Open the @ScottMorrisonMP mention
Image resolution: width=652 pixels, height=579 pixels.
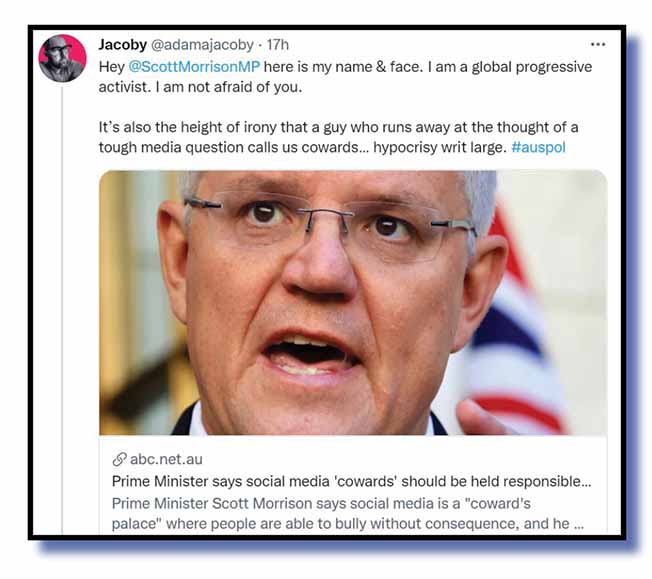194,67
